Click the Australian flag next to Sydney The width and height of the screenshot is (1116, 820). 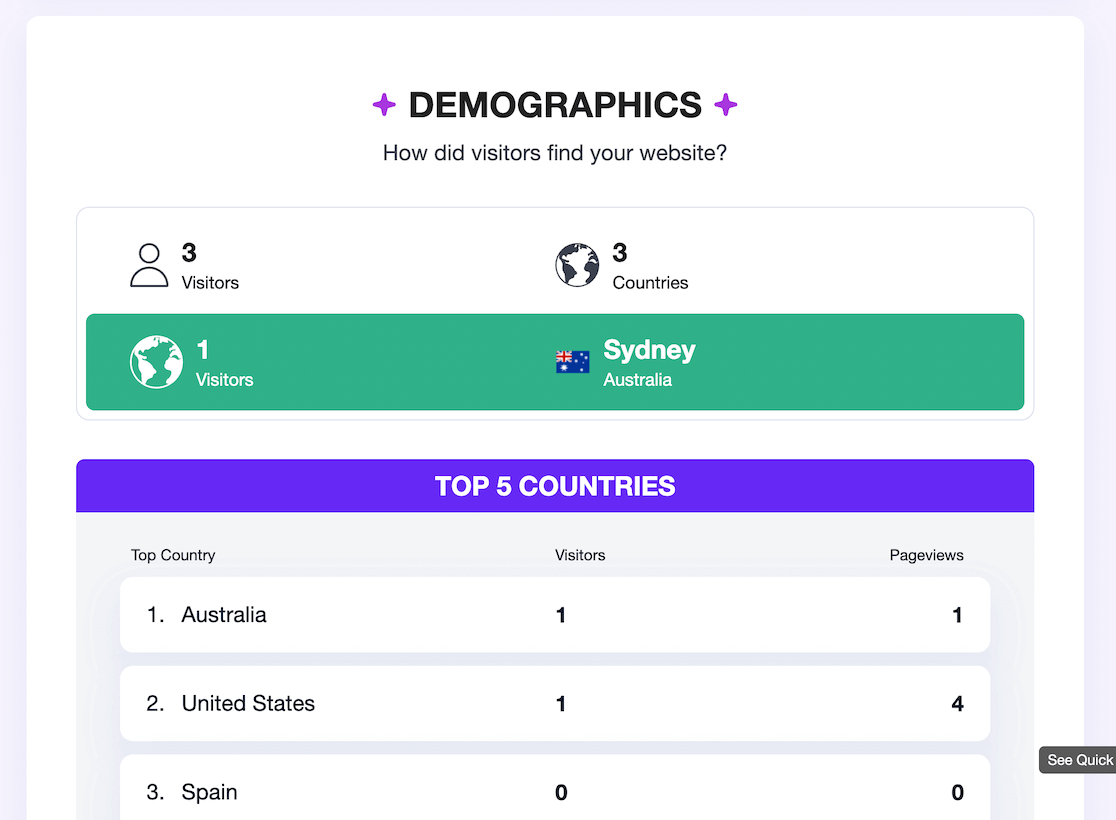[570, 362]
